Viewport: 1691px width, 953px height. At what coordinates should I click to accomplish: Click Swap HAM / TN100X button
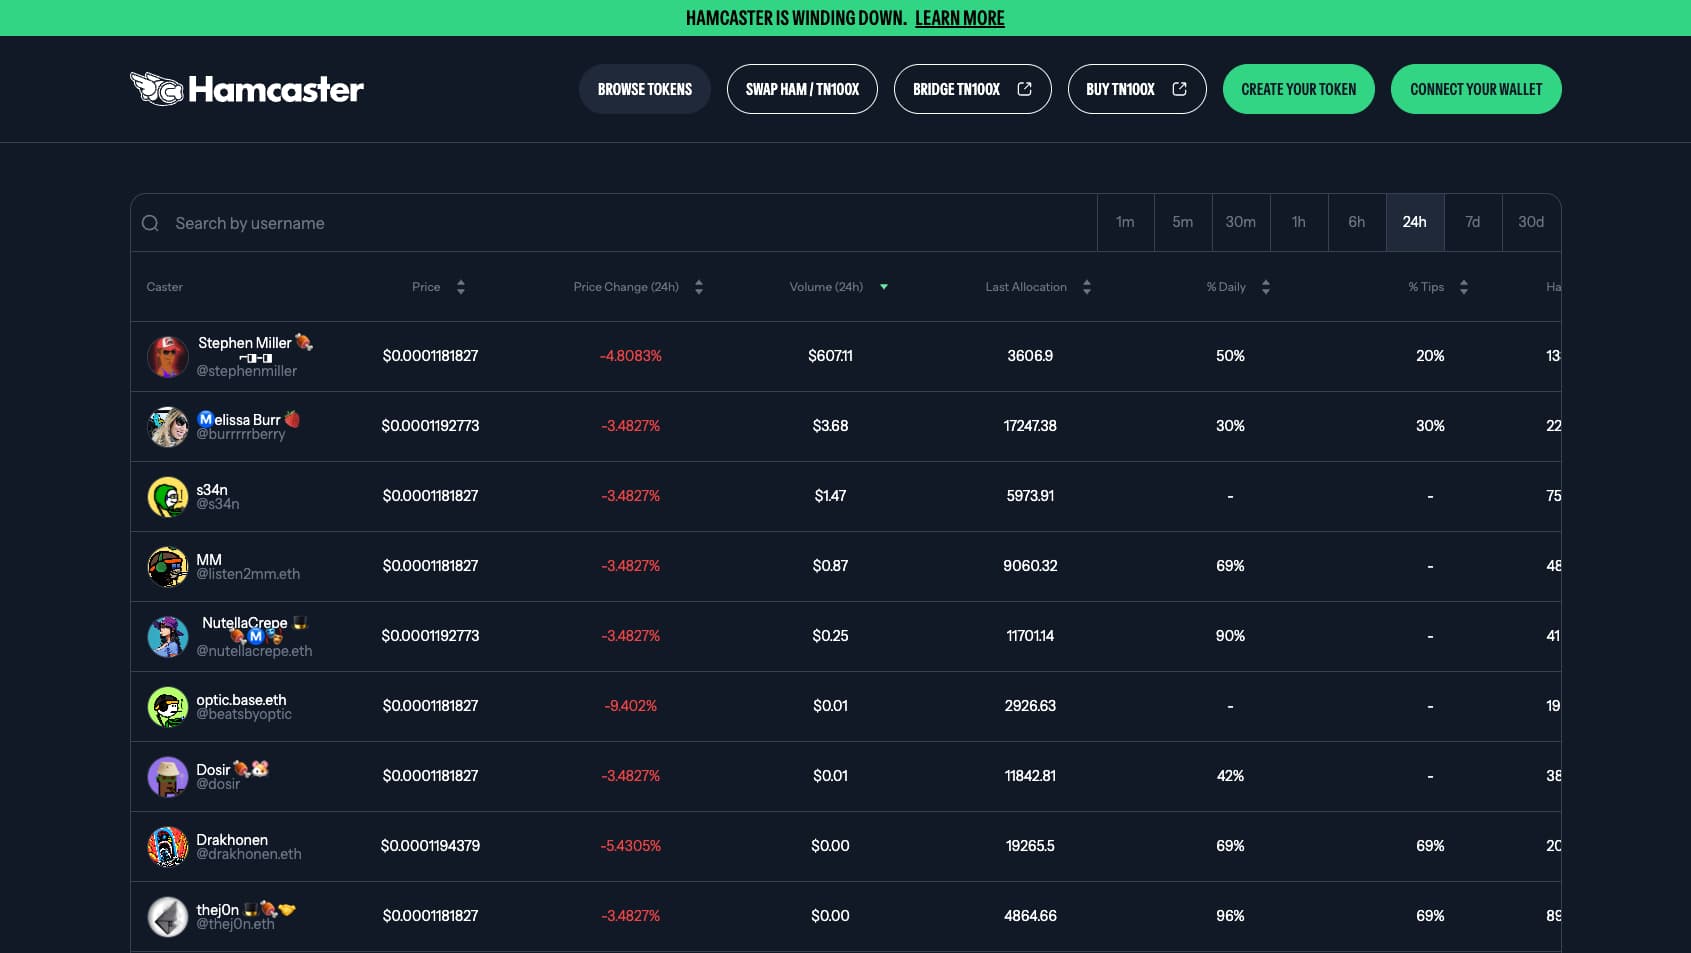pyautogui.click(x=802, y=89)
